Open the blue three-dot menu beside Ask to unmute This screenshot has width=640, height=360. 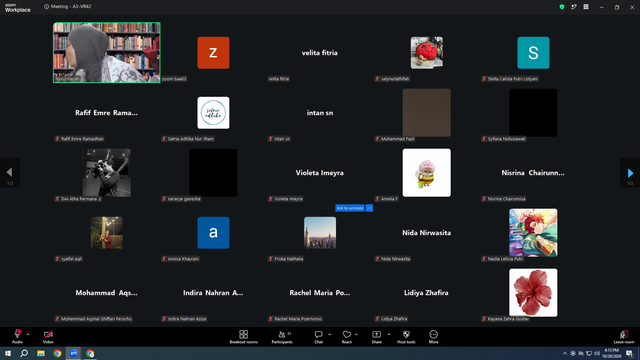[369, 208]
